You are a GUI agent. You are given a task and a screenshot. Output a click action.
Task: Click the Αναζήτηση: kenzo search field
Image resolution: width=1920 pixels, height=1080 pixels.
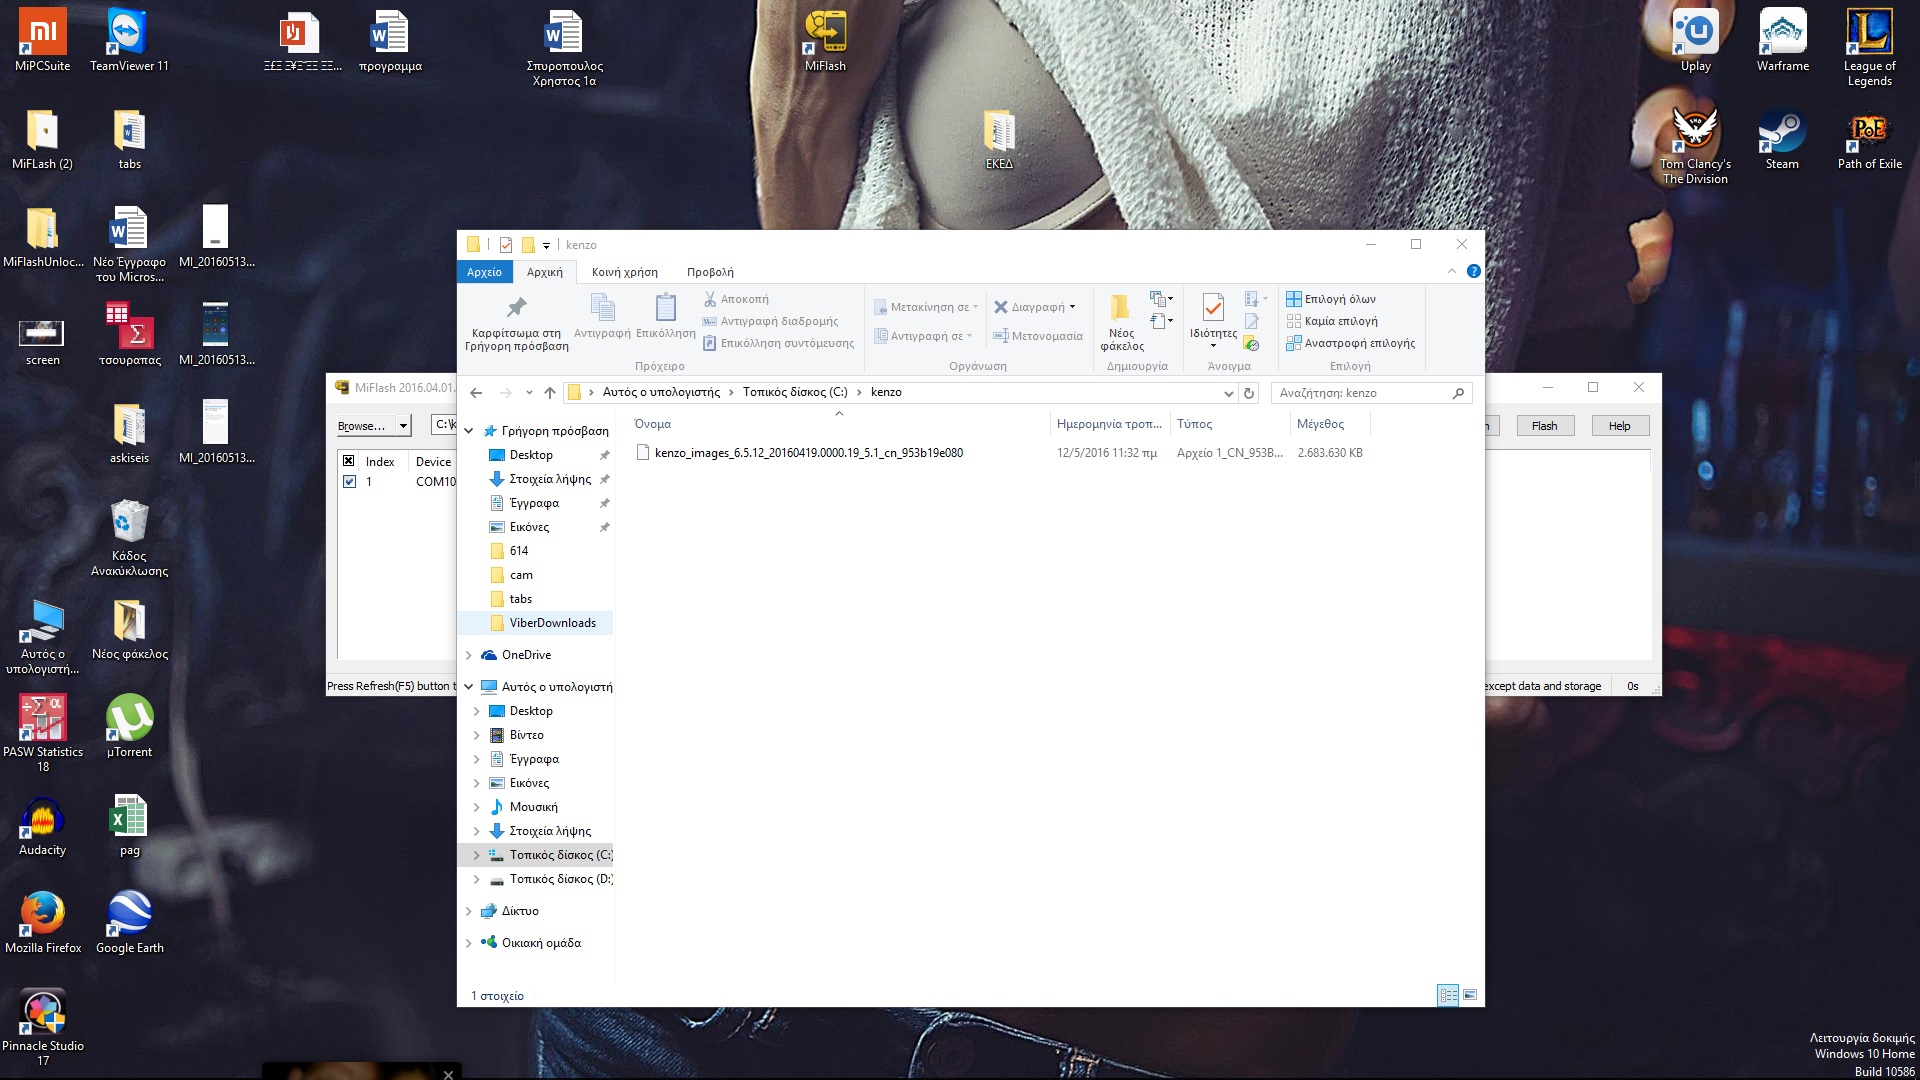[1360, 393]
